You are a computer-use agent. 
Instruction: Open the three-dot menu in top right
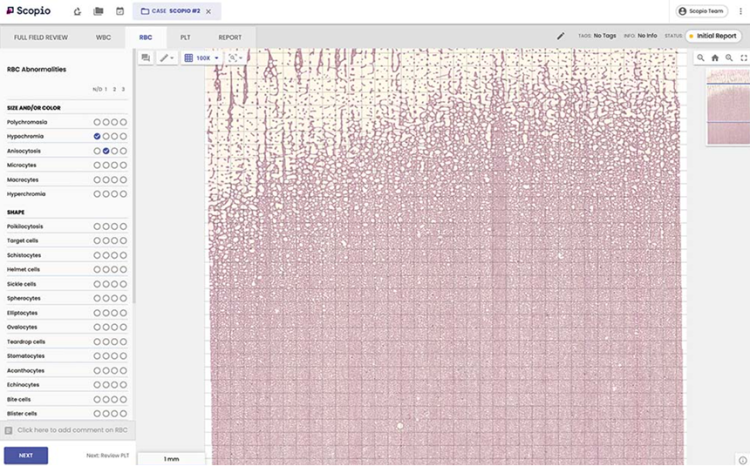click(x=740, y=11)
